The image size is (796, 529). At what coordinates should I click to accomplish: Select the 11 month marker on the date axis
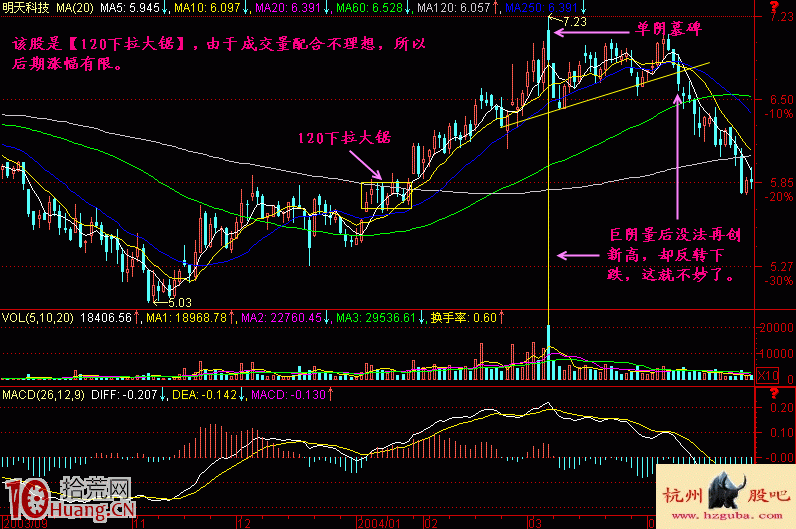point(139,523)
